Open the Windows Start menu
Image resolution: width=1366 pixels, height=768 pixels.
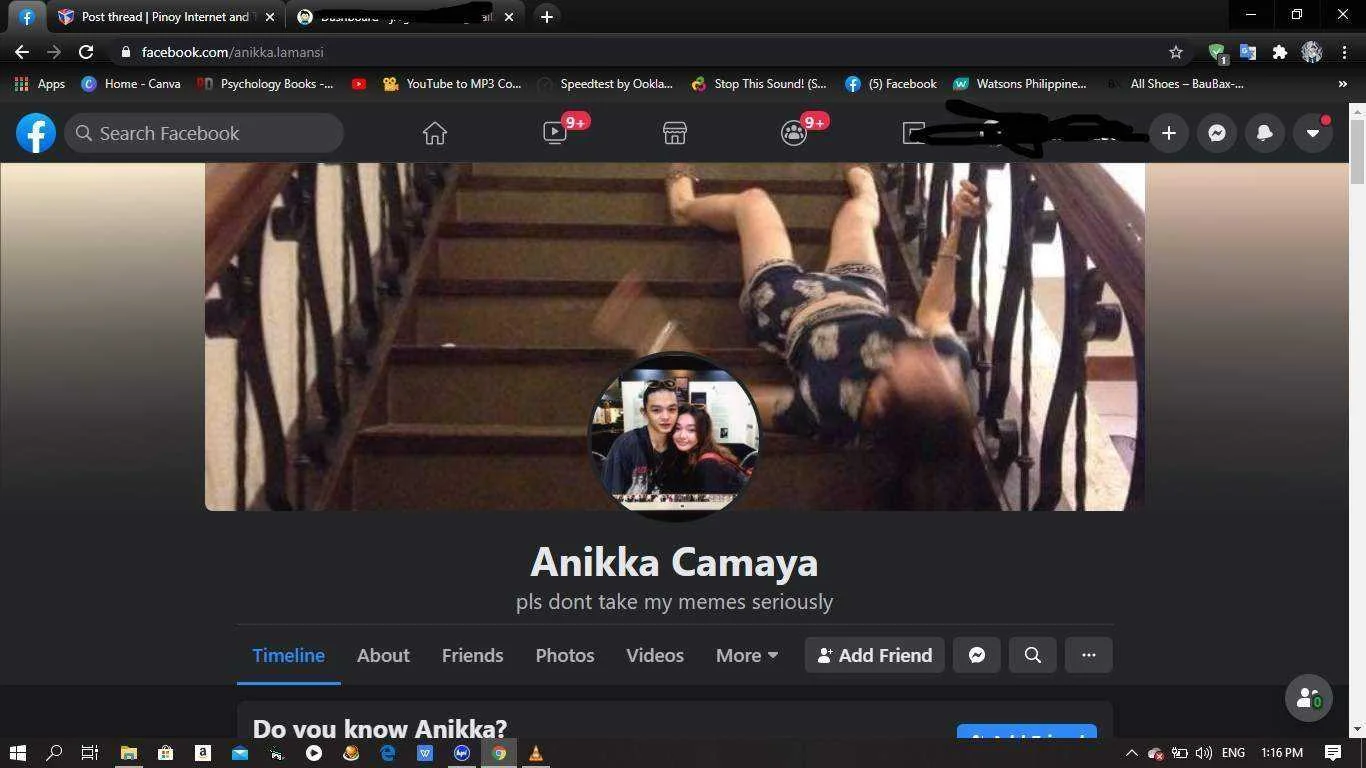(17, 753)
